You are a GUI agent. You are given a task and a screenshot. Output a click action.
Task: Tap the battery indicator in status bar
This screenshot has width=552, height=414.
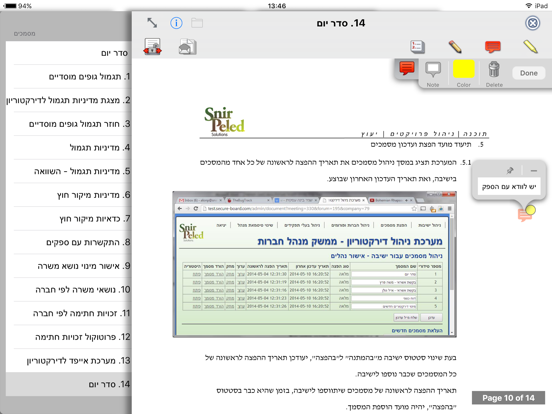pyautogui.click(x=17, y=6)
